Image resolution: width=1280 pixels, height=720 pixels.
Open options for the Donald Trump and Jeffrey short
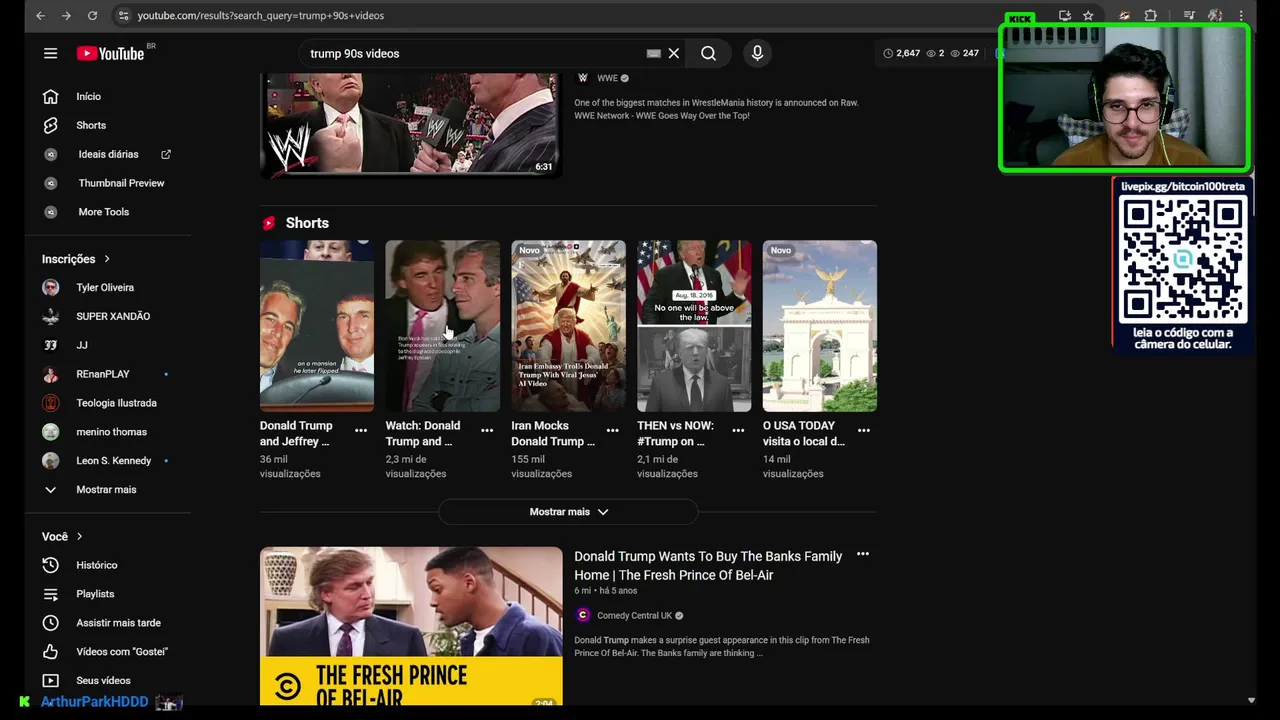[361, 431]
